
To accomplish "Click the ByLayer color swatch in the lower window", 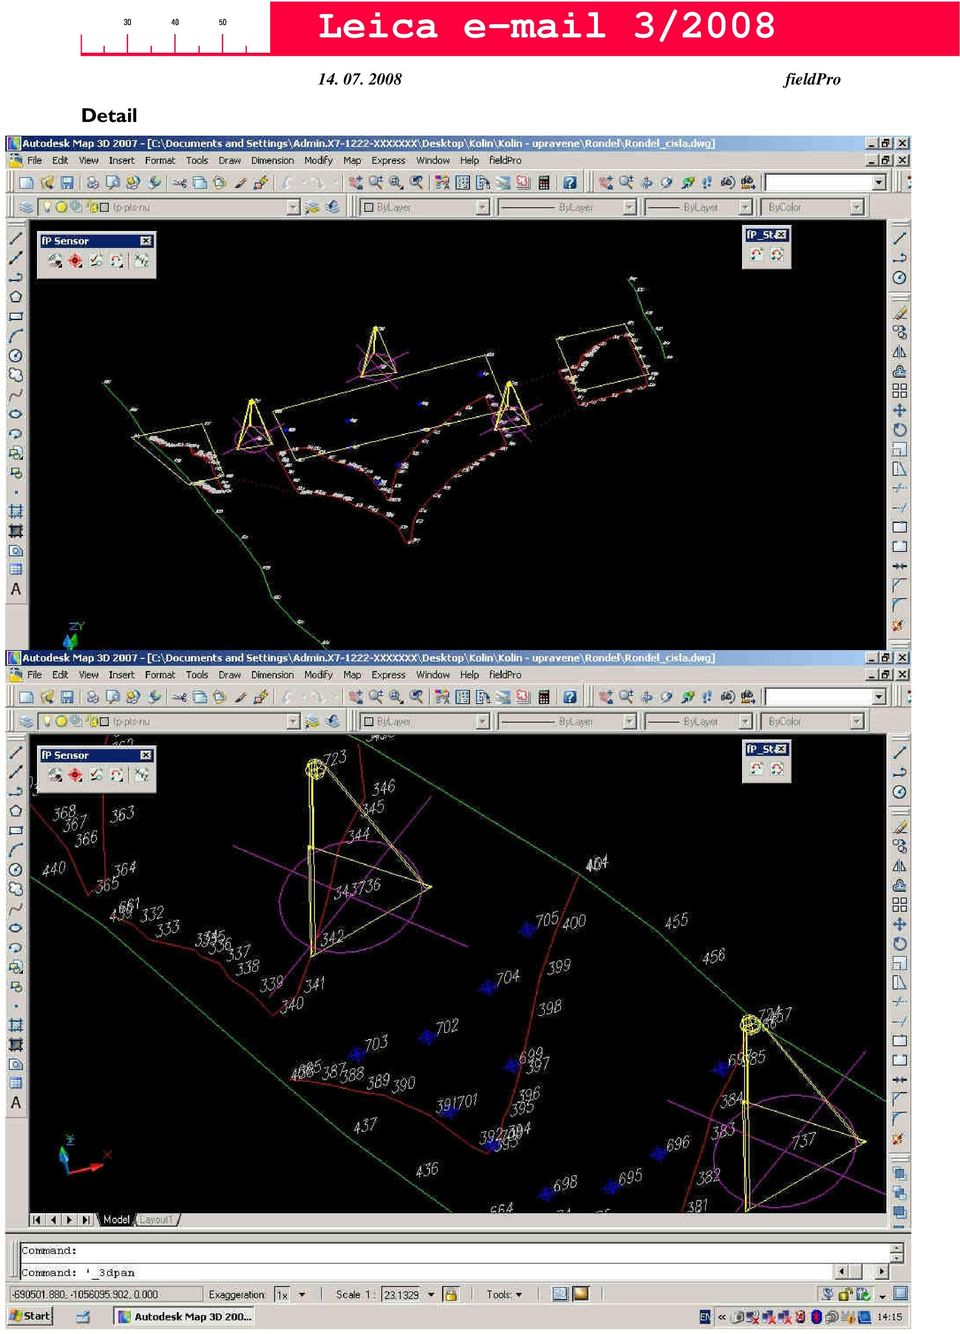I will point(368,721).
